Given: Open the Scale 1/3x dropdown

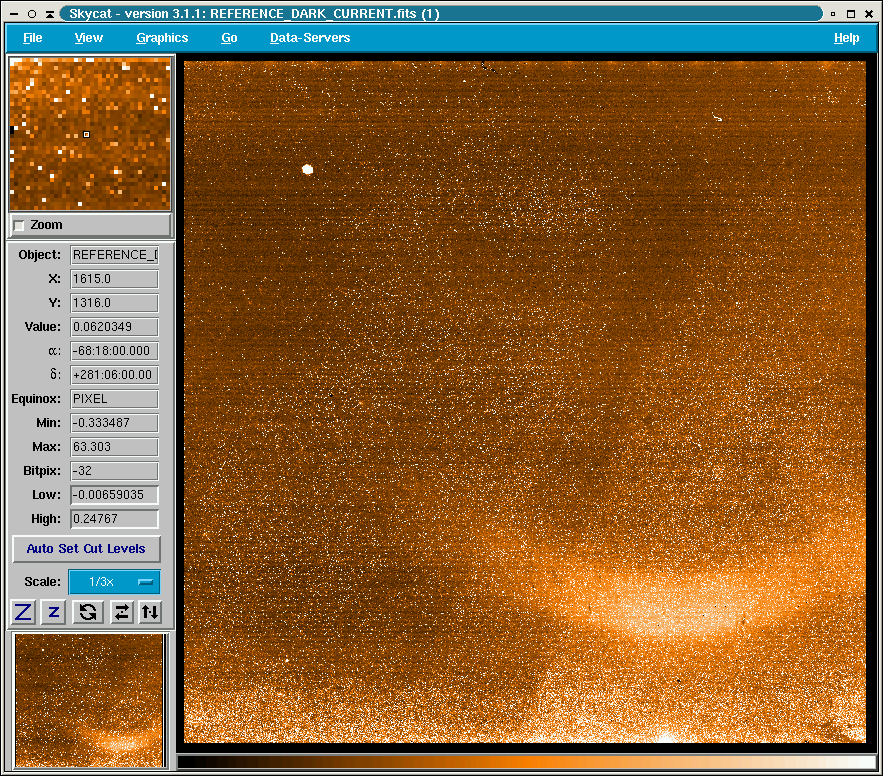Looking at the screenshot, I should pyautogui.click(x=114, y=582).
